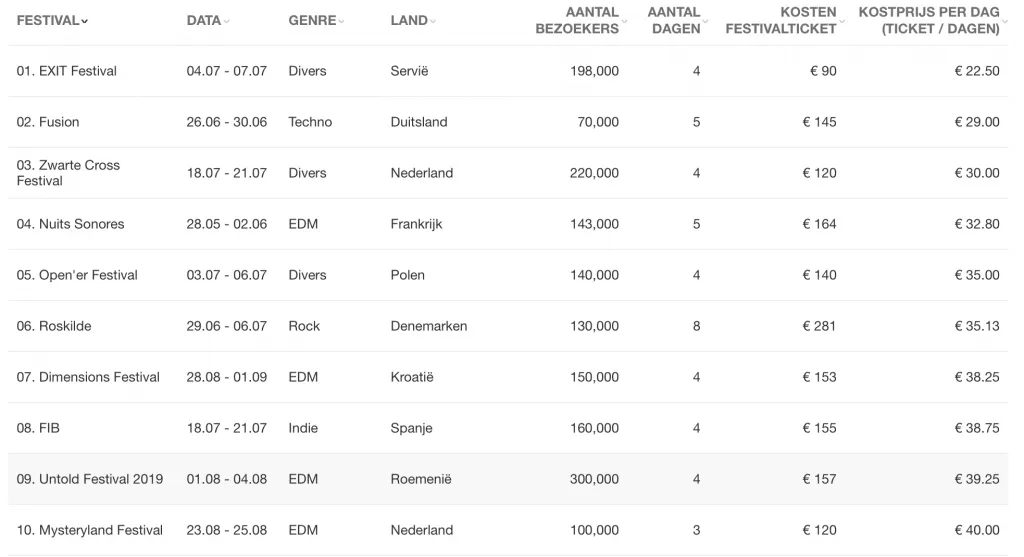This screenshot has width=1024, height=557.
Task: Select the 06. Roskilde row
Action: [507, 326]
